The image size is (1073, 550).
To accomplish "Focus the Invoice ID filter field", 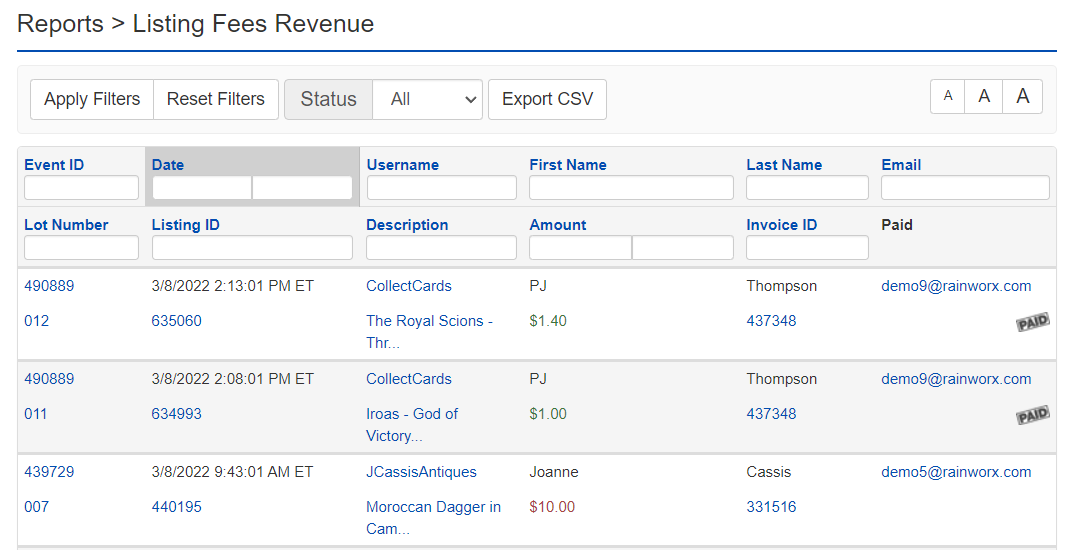I will coord(807,248).
